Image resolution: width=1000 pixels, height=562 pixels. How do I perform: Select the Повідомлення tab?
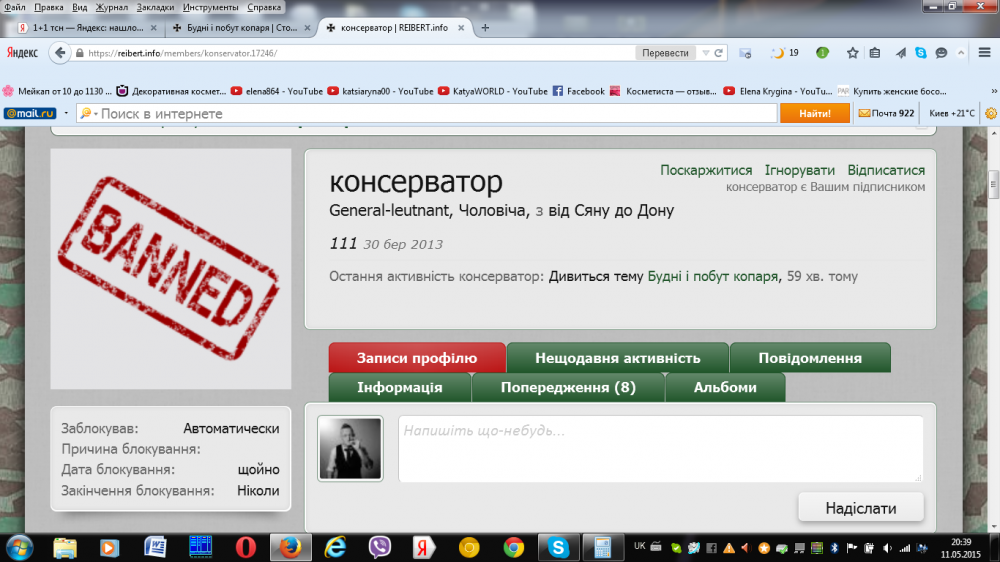tap(810, 358)
